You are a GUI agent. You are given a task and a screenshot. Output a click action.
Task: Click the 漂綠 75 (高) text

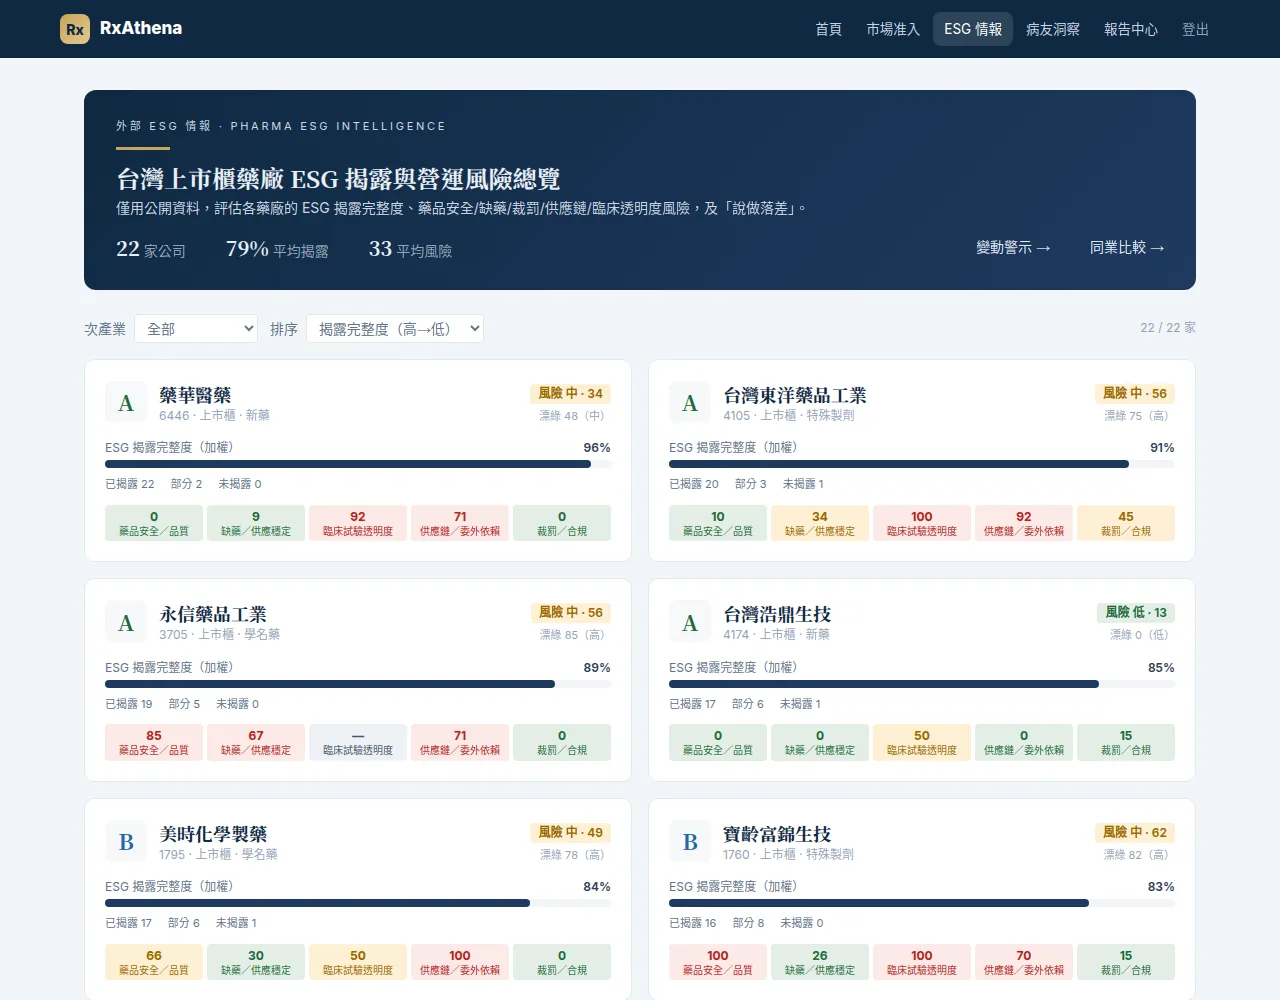click(1139, 416)
